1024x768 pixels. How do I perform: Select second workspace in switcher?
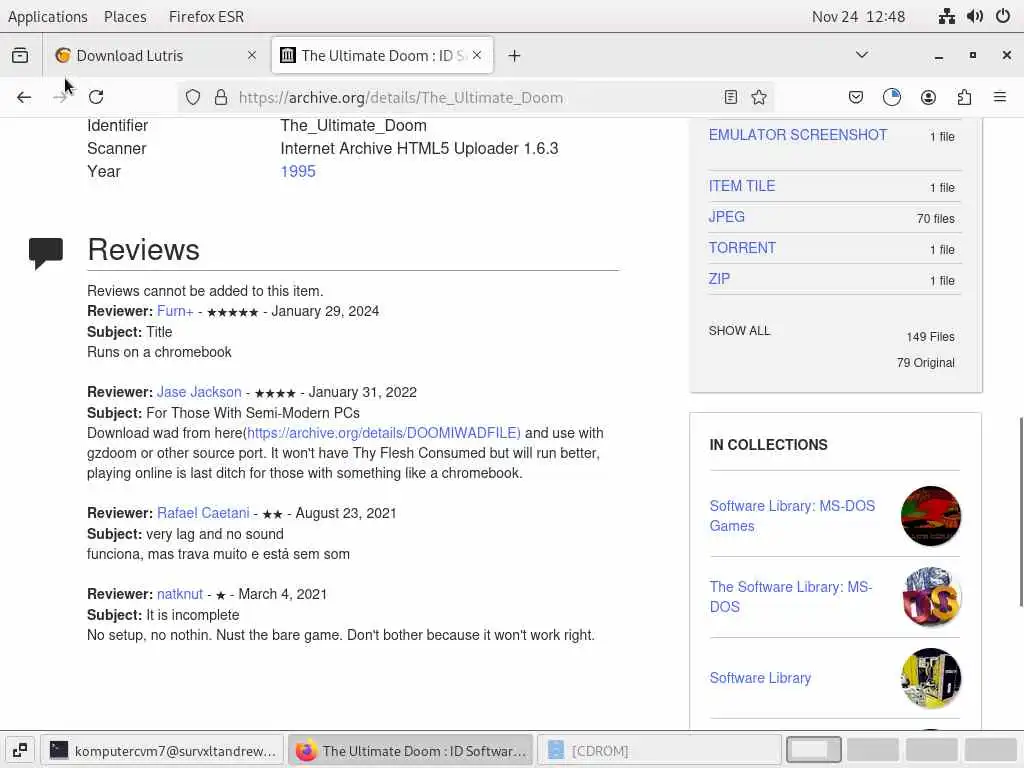pos(872,750)
